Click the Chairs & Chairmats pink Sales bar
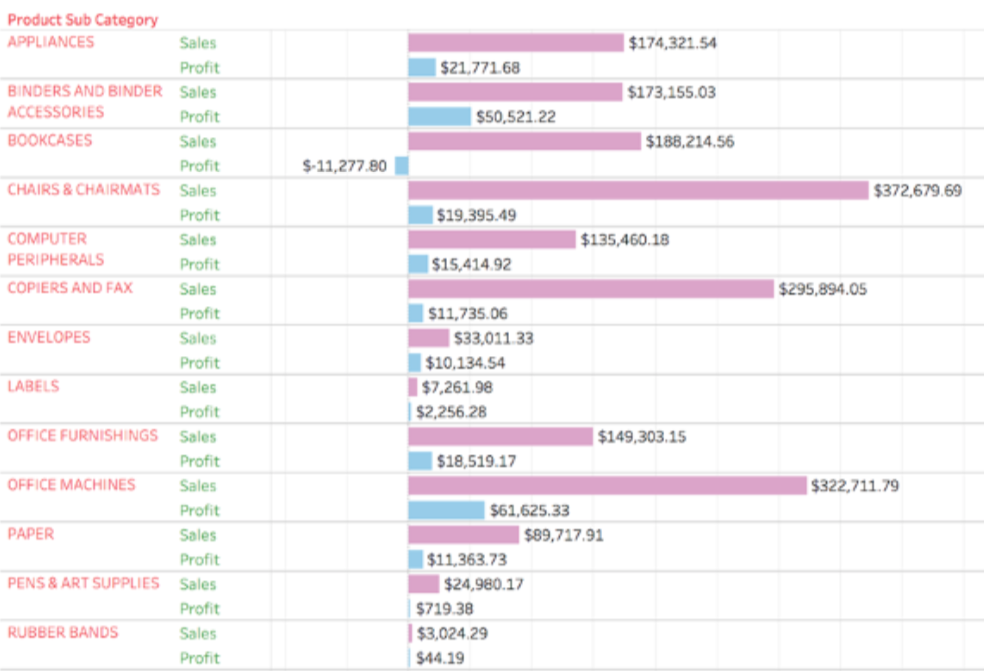 (638, 190)
